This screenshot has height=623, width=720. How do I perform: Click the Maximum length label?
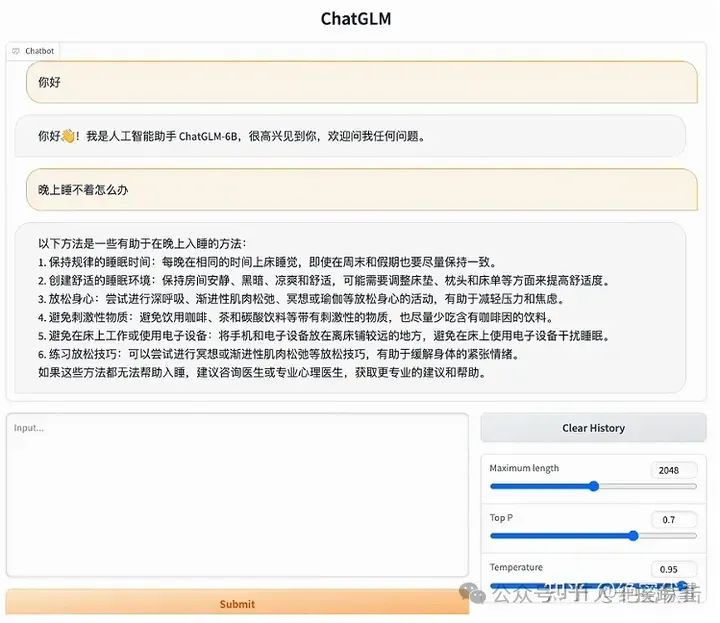tap(524, 468)
